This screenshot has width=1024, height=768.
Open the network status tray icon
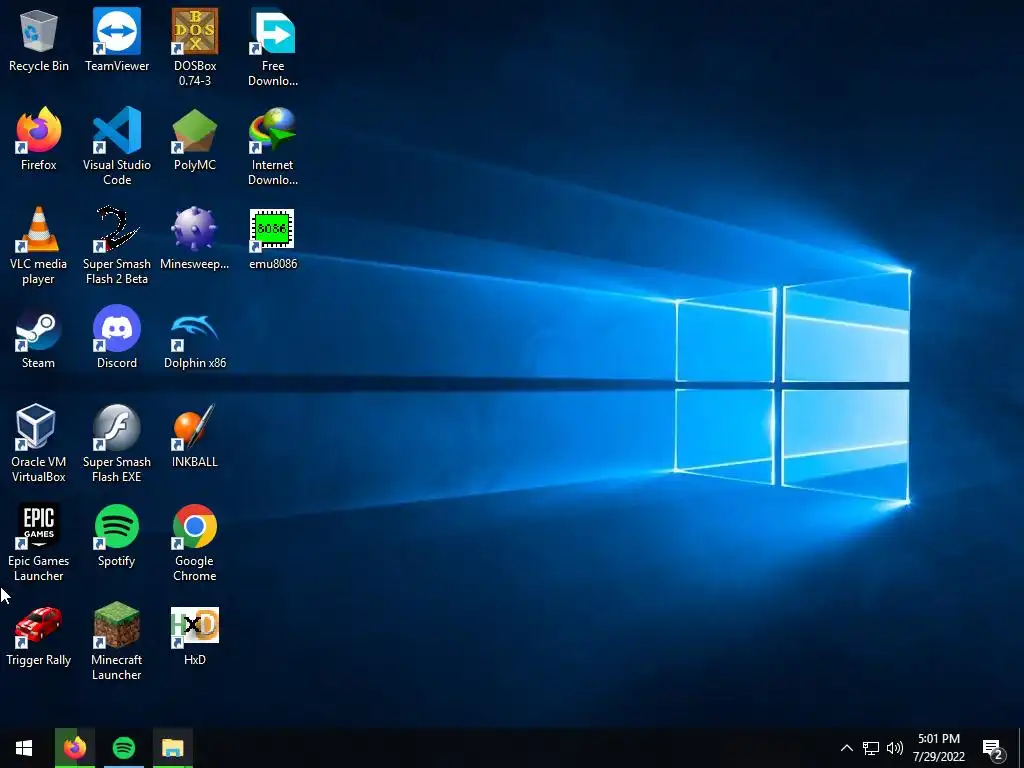coord(871,748)
